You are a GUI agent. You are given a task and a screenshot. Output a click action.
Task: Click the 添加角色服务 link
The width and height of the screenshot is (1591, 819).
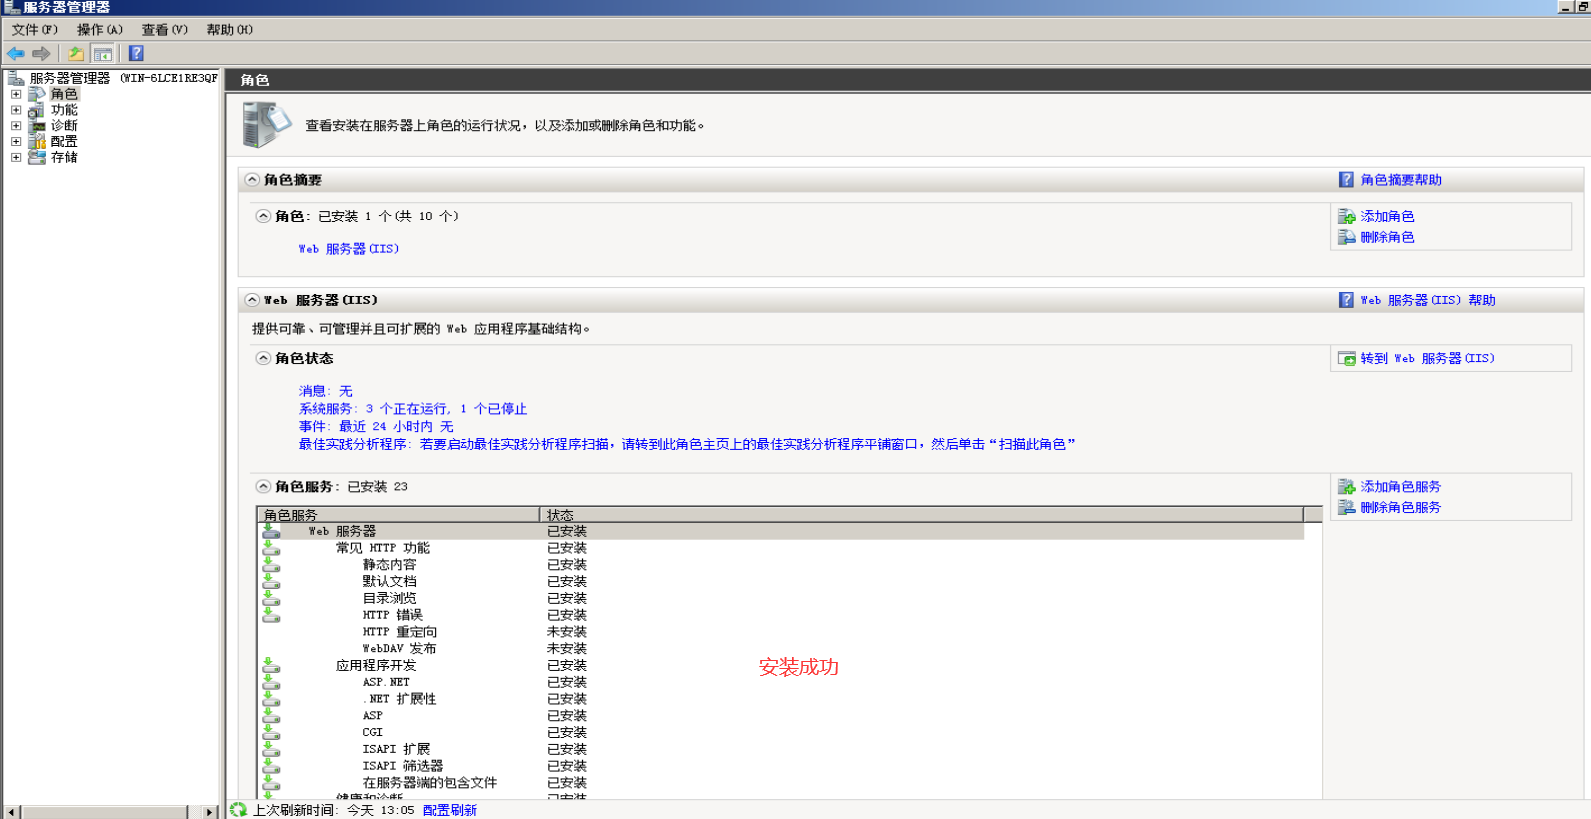pos(1400,487)
